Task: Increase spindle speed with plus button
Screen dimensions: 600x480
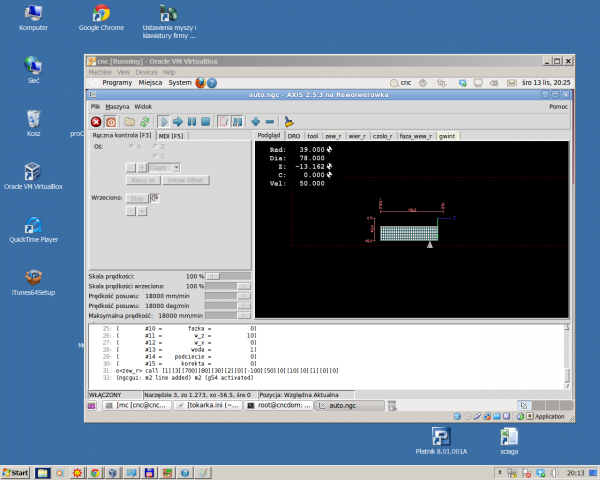Action: (x=142, y=211)
